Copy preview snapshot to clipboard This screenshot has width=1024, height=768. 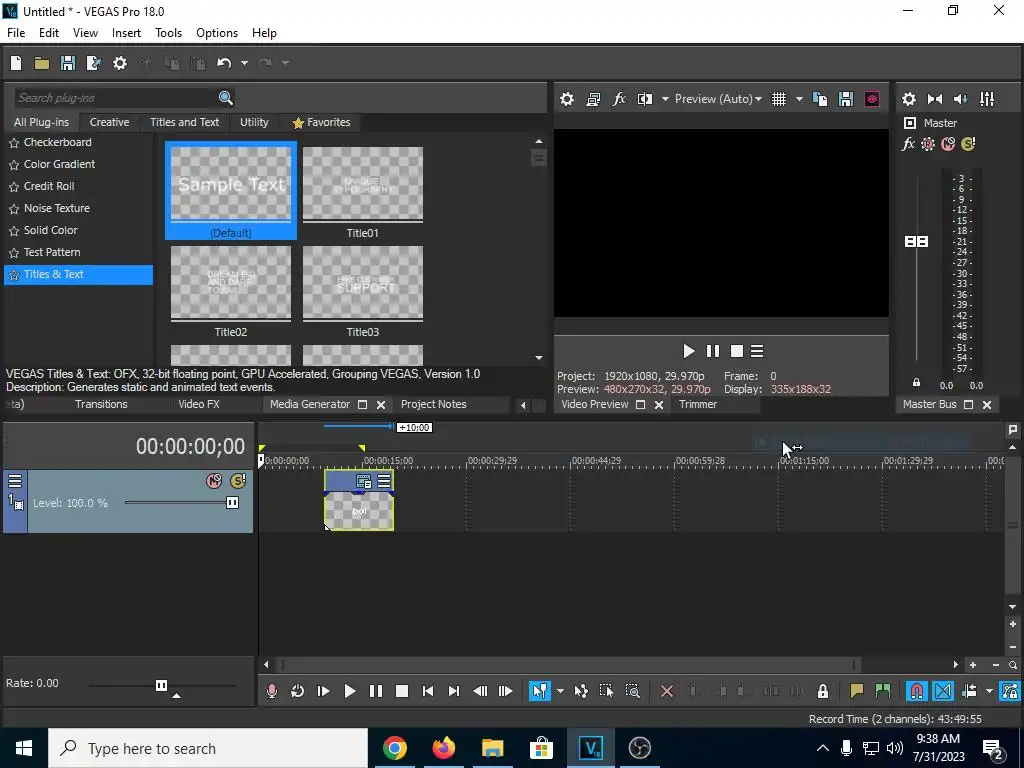coord(820,99)
